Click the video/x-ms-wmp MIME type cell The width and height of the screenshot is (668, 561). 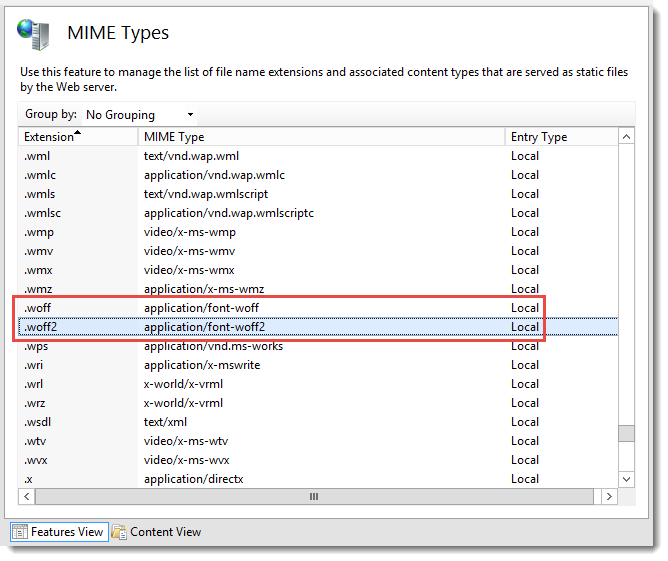click(190, 232)
